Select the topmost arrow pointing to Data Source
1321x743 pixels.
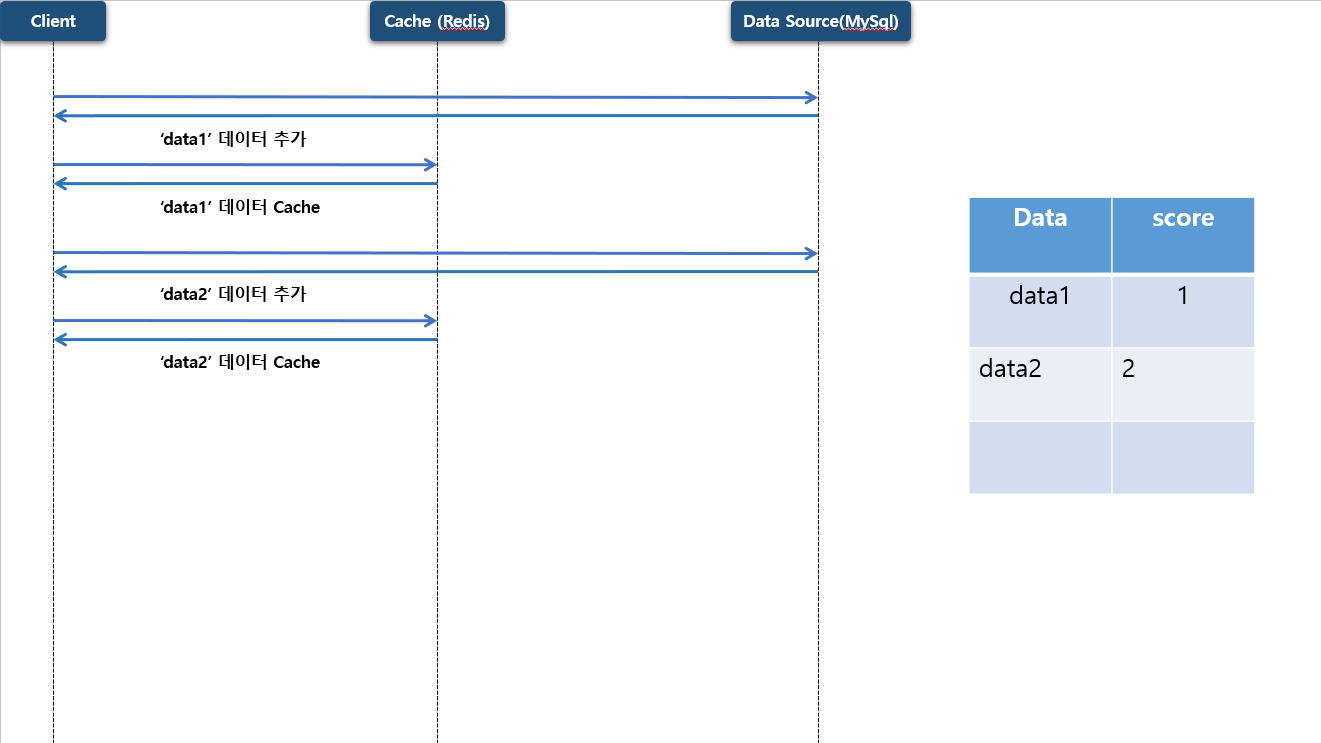coord(436,97)
